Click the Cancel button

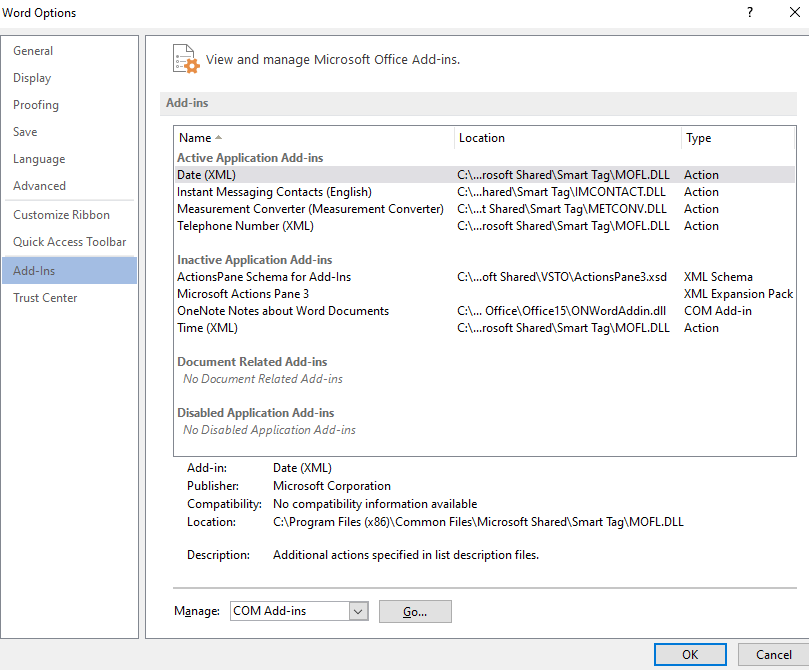pos(773,655)
